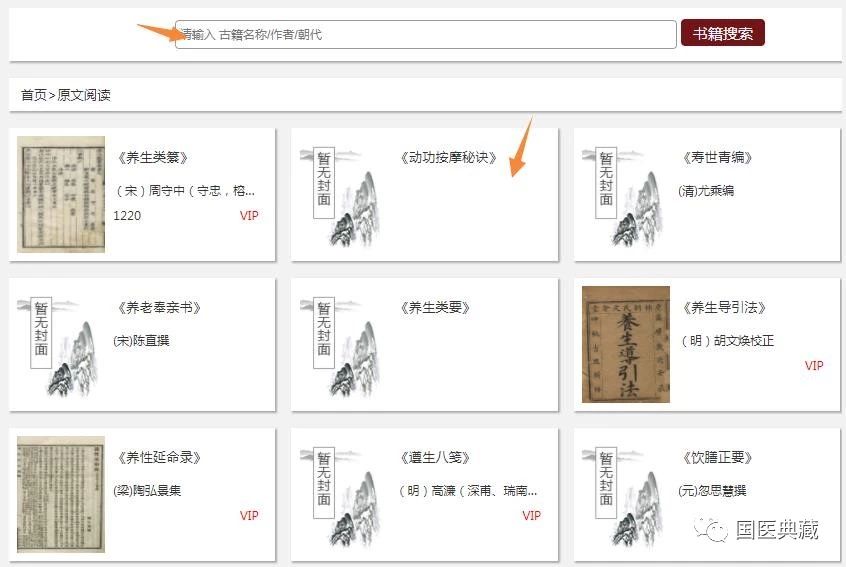
Task: Click author text (明)胡文焕校正
Action: point(726,340)
